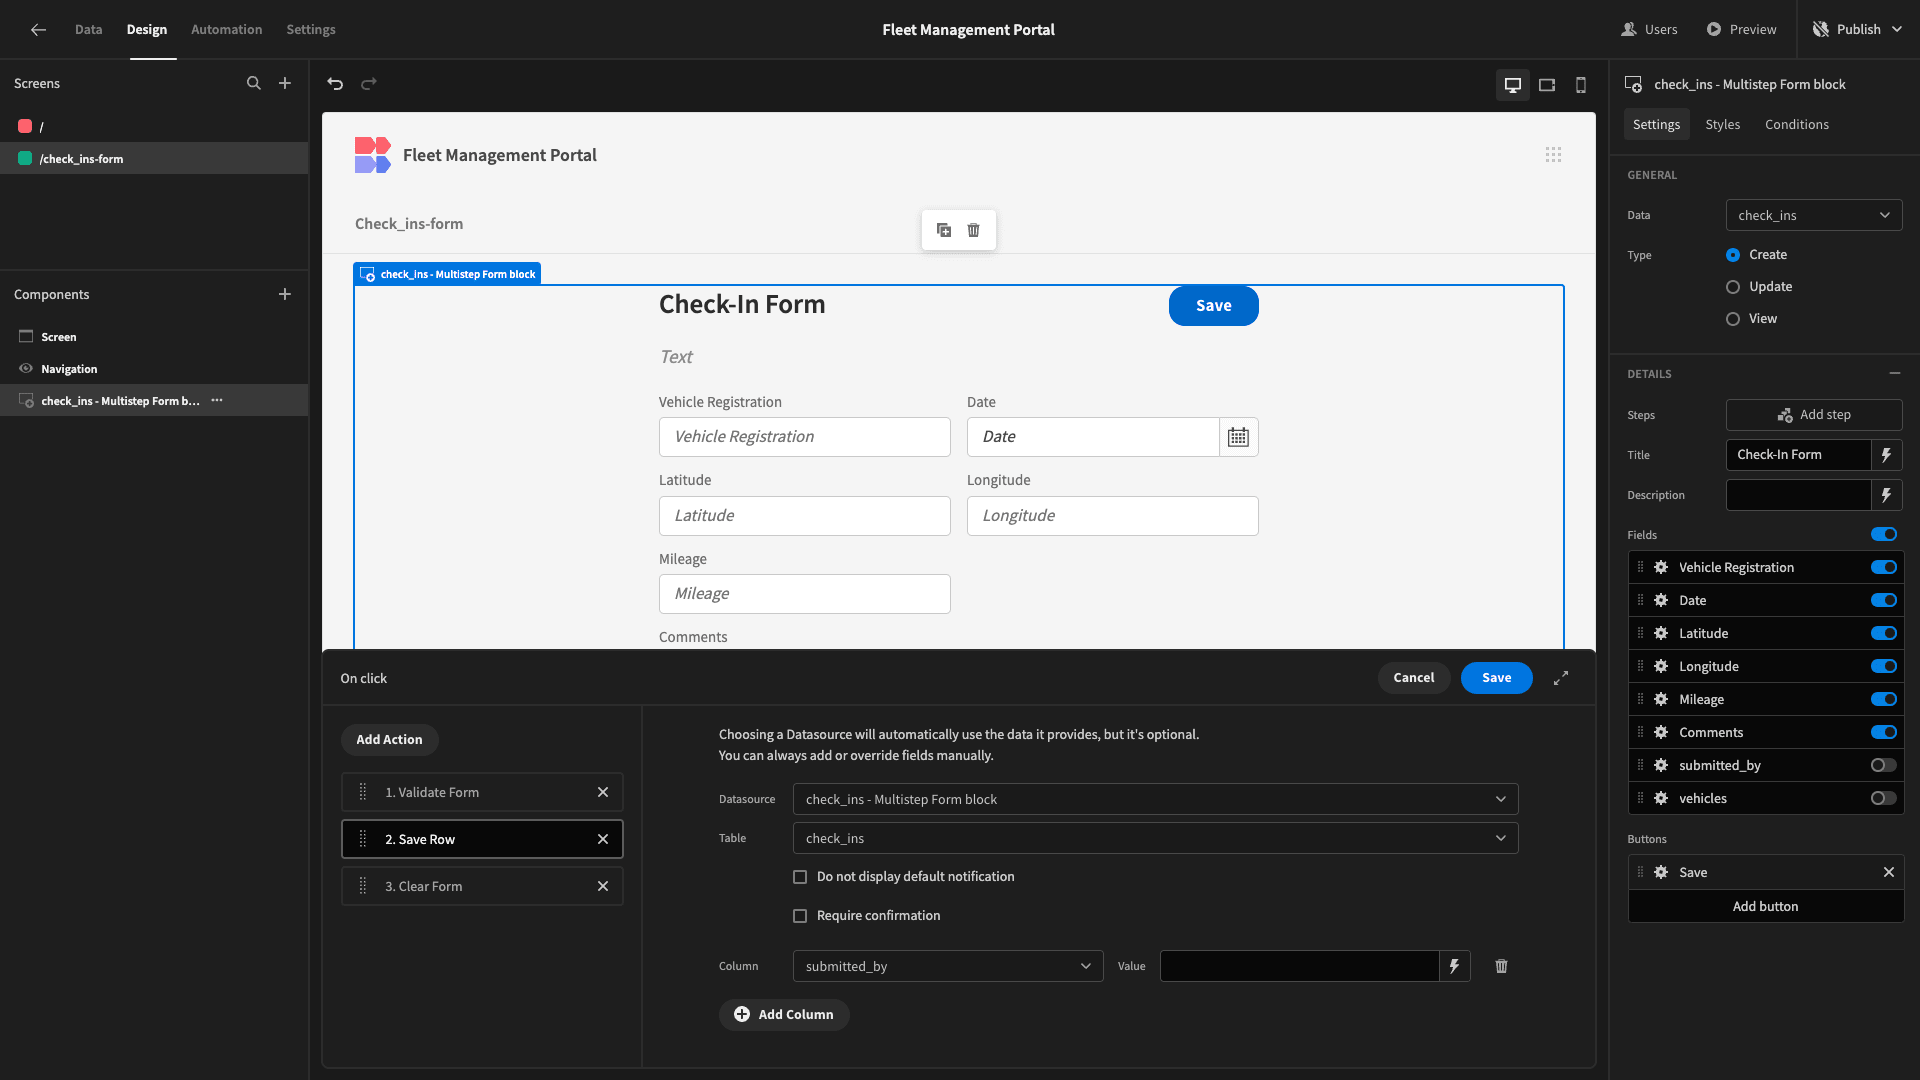Screen dimensions: 1920x1080
Task: Remove Clear Form action
Action: point(603,886)
